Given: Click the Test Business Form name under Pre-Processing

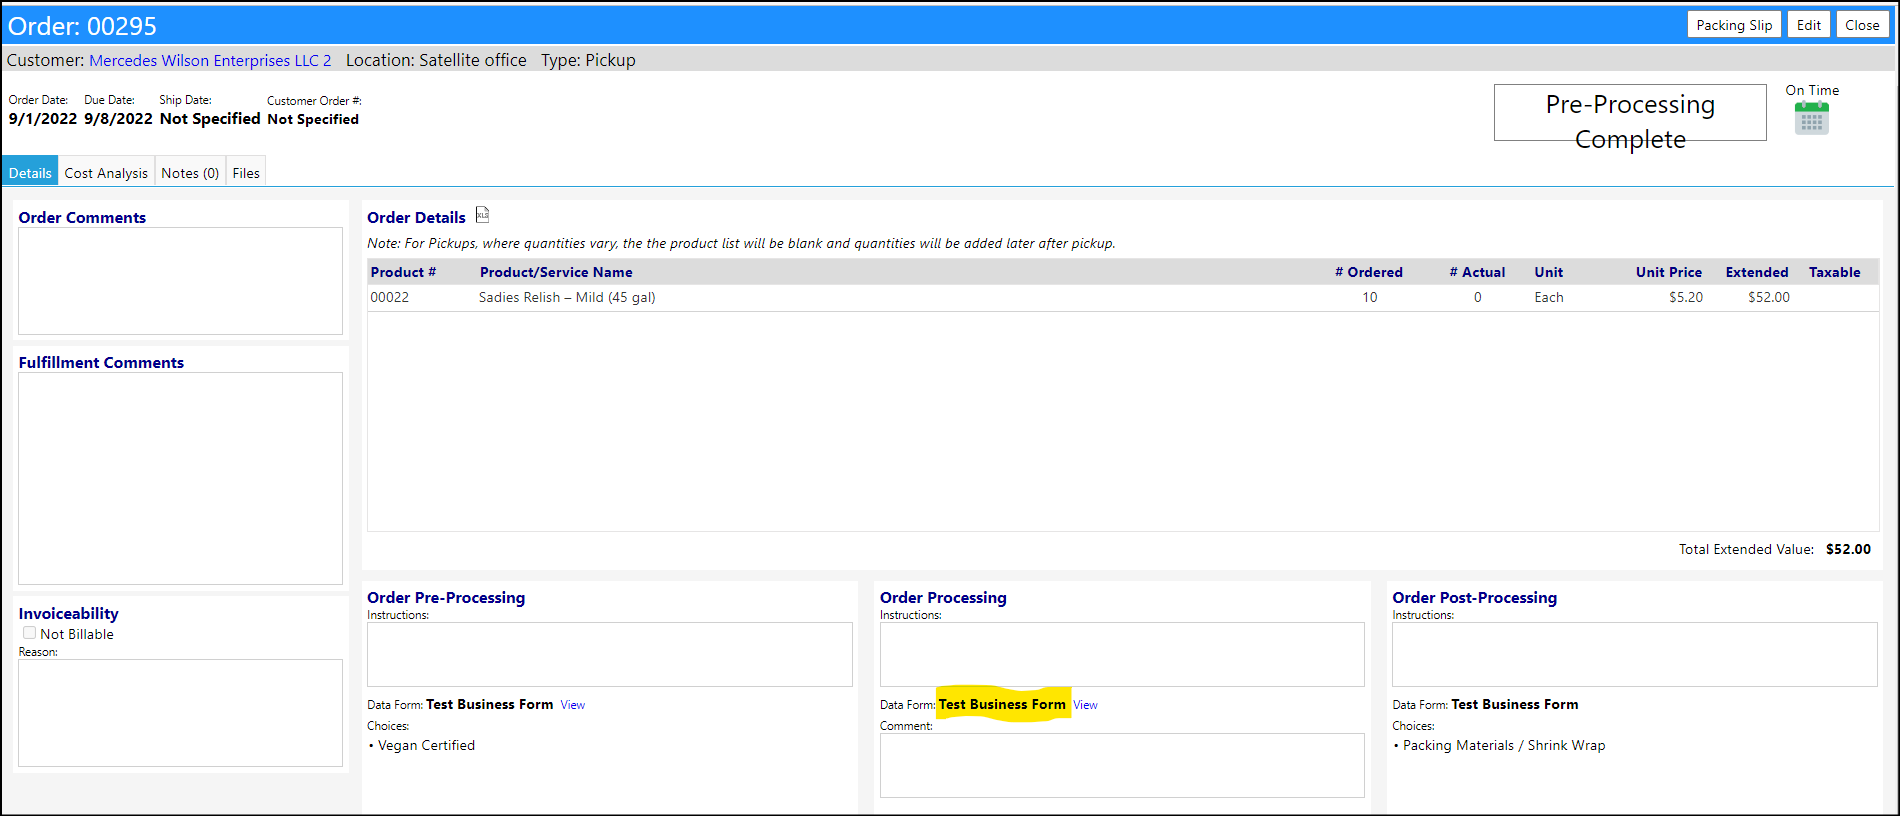Looking at the screenshot, I should pos(489,704).
